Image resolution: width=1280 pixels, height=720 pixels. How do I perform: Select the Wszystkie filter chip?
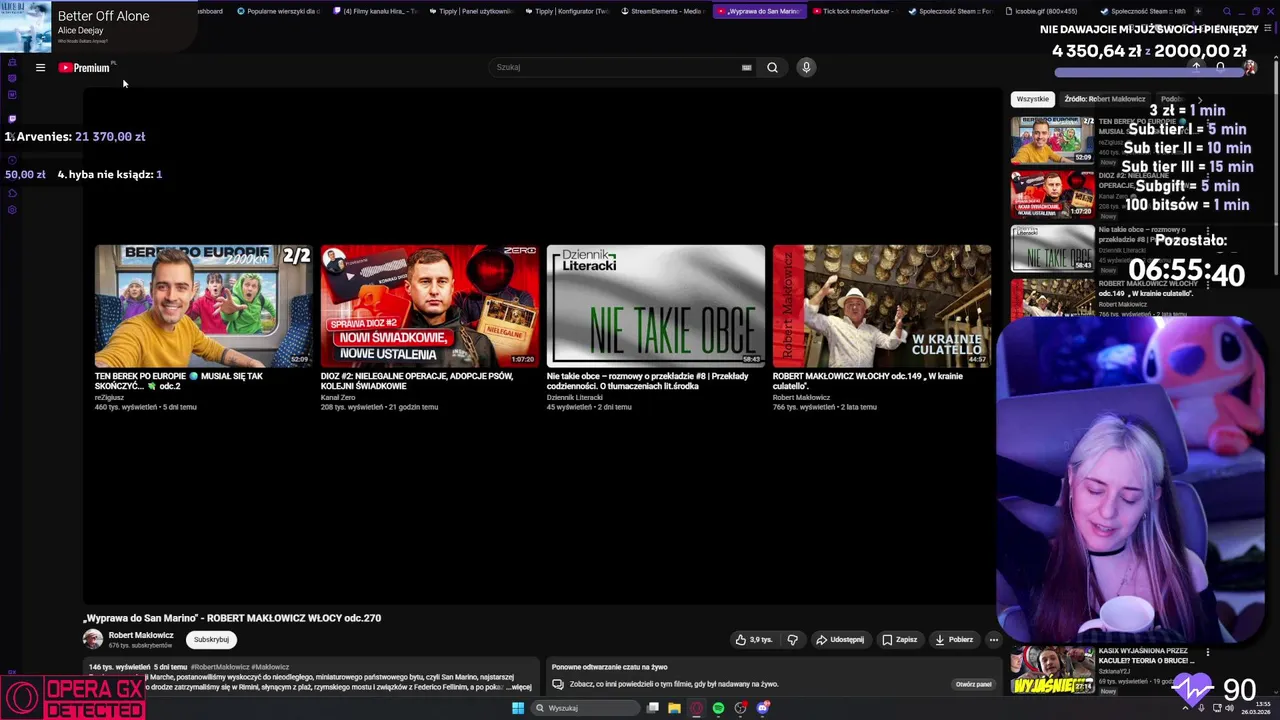(x=1033, y=99)
